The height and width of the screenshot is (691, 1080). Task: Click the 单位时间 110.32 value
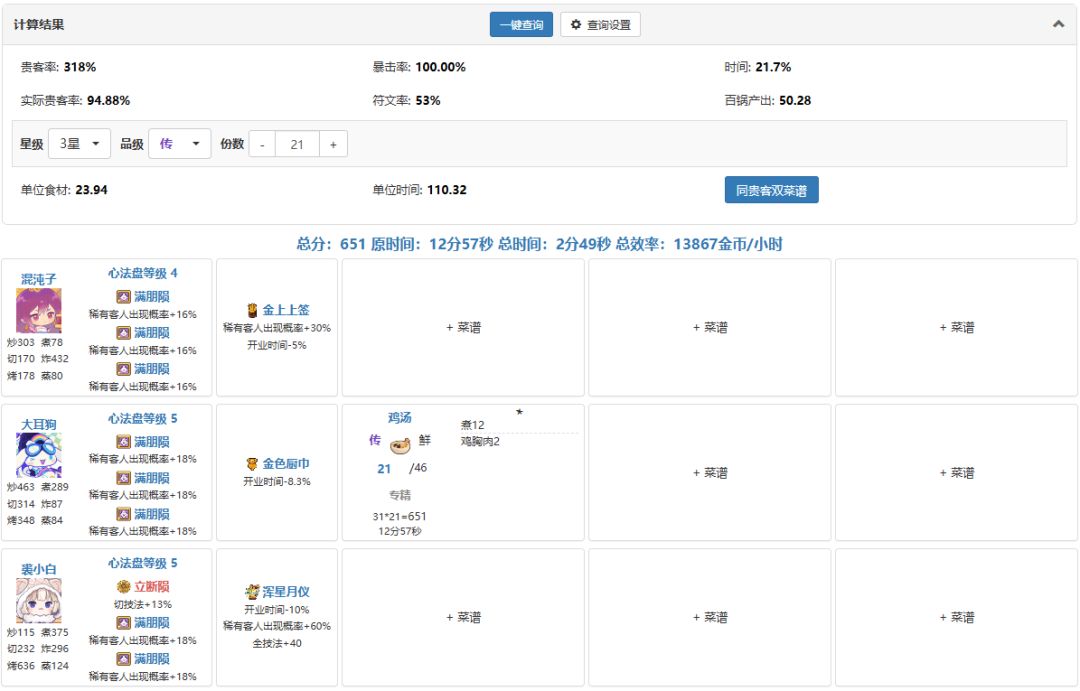click(x=446, y=189)
